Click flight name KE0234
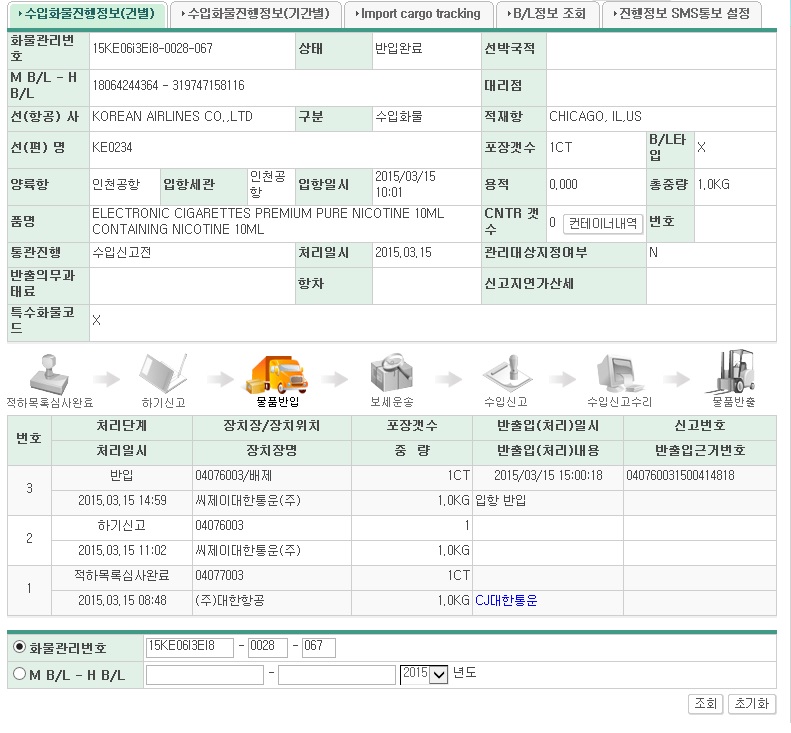The image size is (791, 733). 112,147
